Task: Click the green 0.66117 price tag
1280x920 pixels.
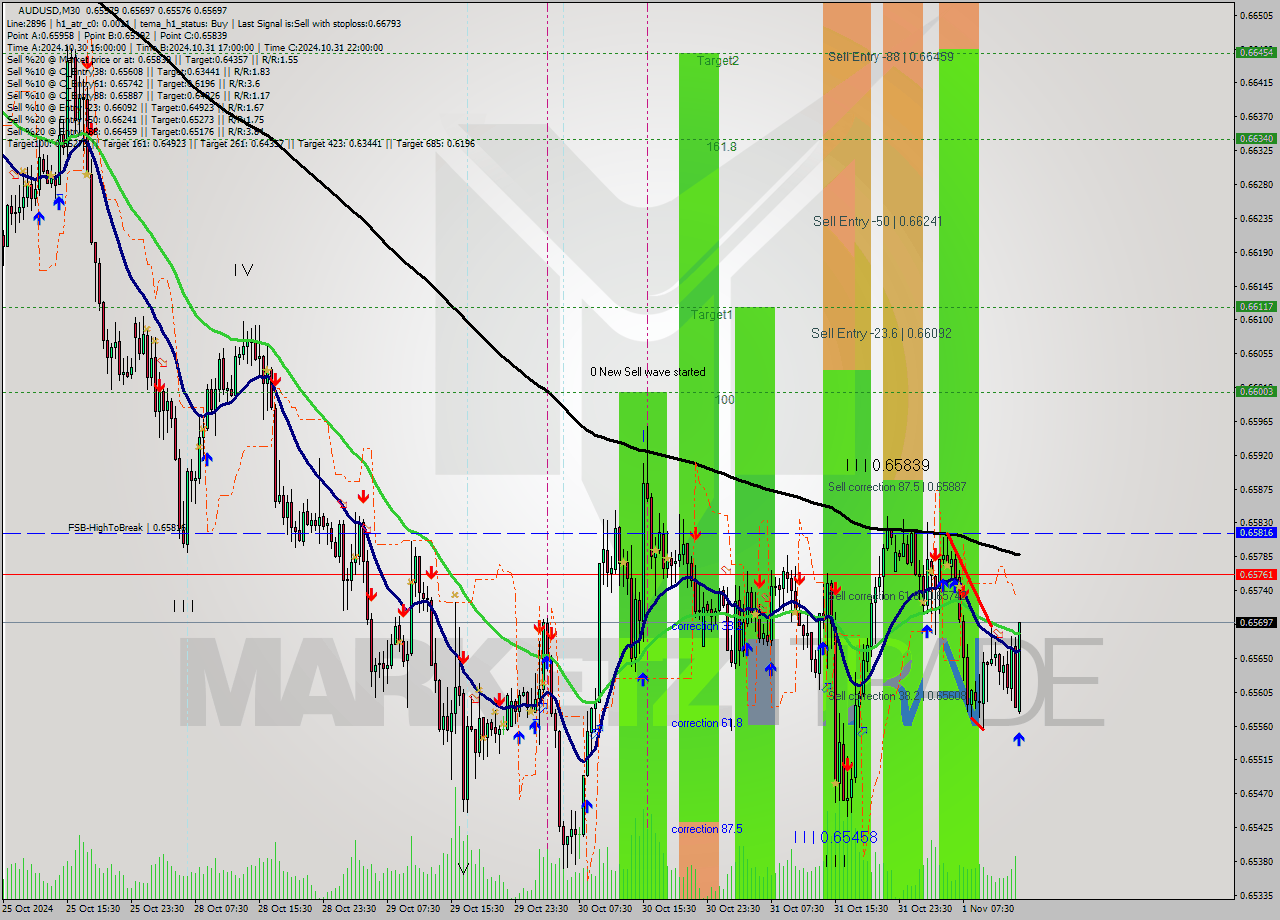Action: [x=1256, y=306]
